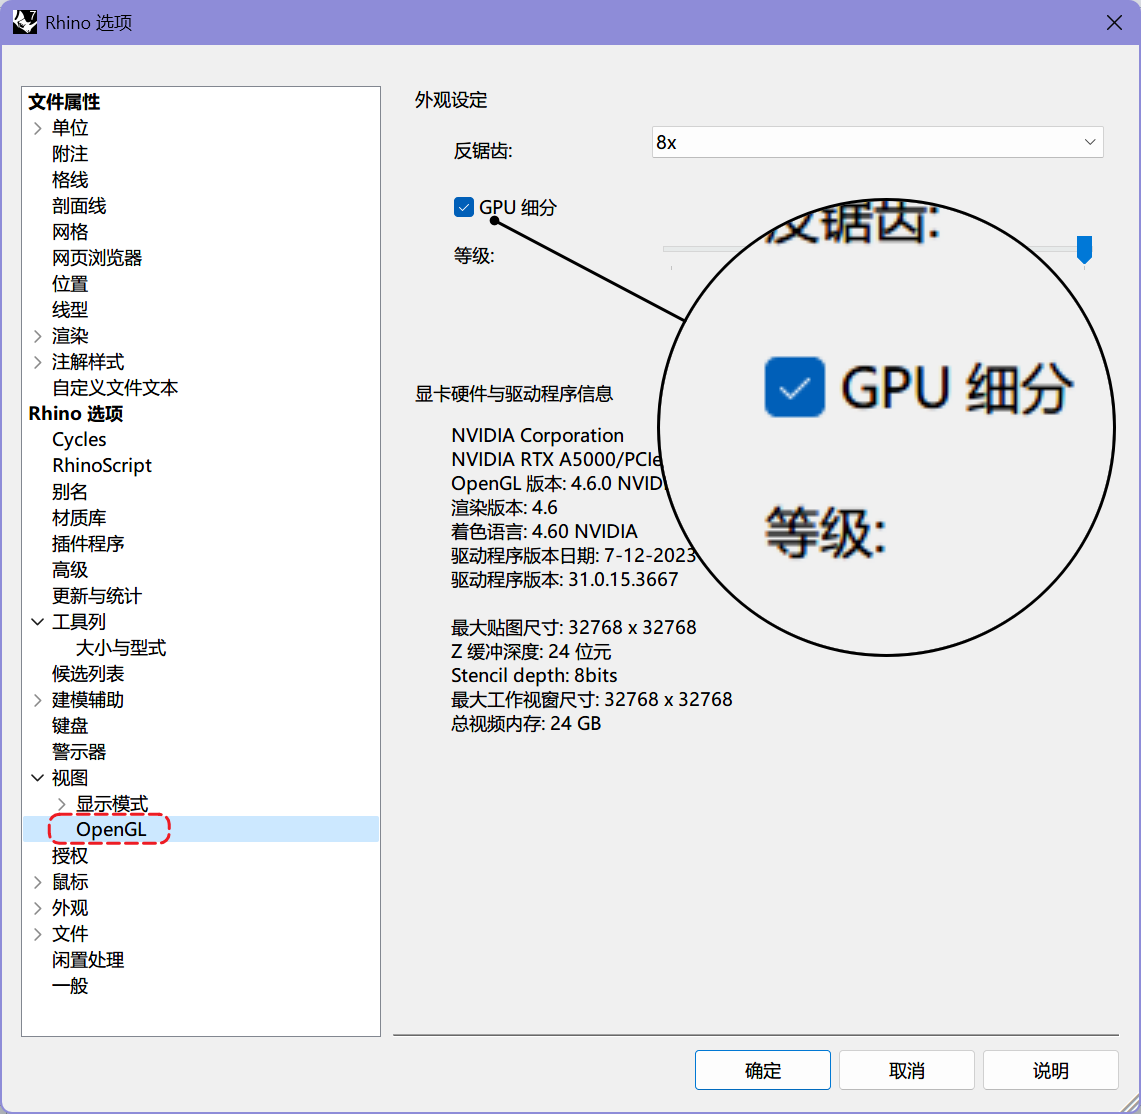Click the 显卡硬件与驱动程序信息 heading
Viewport: 1141px width, 1114px height.
click(x=514, y=394)
